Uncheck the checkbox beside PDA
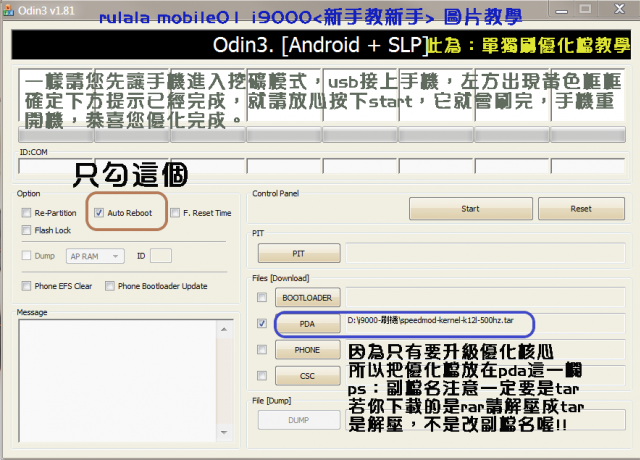This screenshot has width=640, height=460. 262,323
